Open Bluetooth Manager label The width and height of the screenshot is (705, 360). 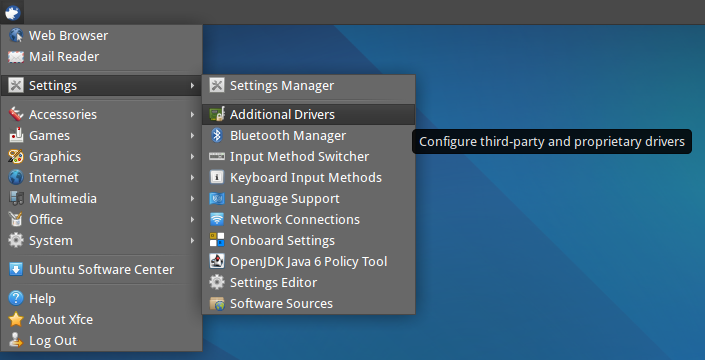[288, 135]
